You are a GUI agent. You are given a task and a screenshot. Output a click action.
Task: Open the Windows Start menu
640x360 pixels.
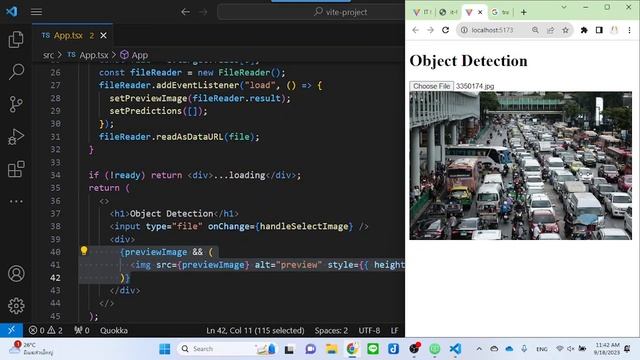(165, 349)
